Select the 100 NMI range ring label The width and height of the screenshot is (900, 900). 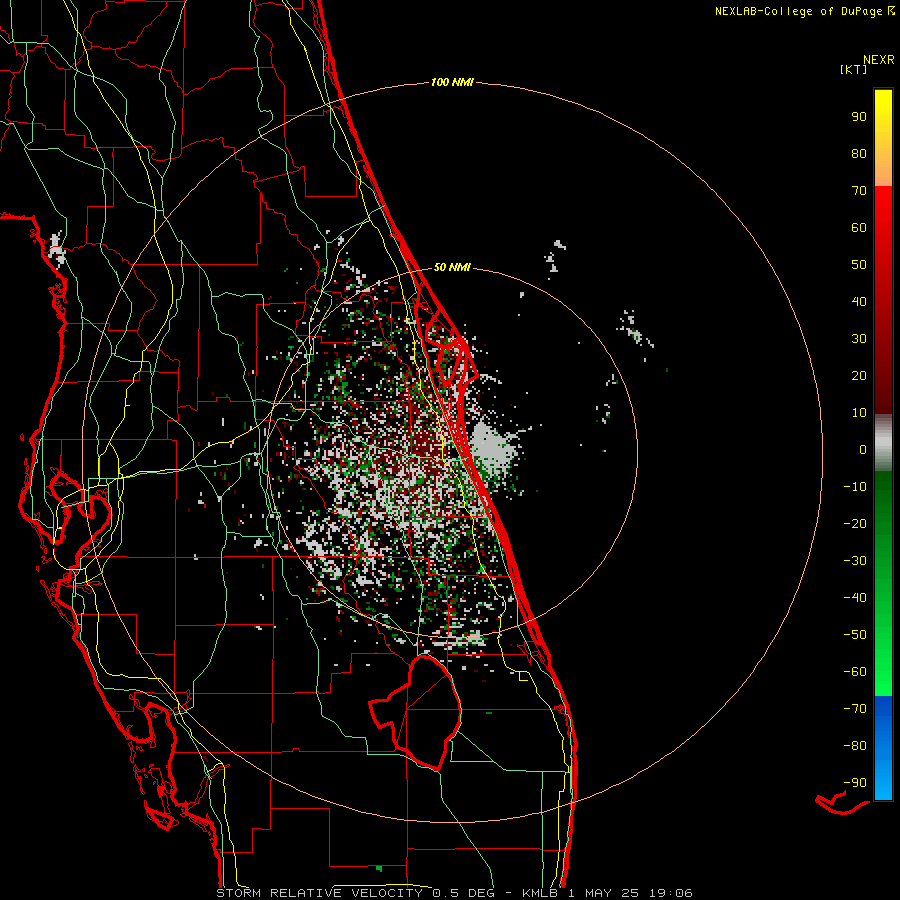pyautogui.click(x=452, y=83)
